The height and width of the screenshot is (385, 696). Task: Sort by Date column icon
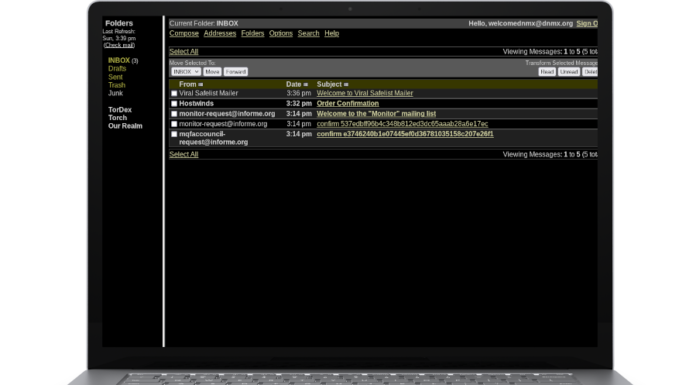tap(305, 84)
